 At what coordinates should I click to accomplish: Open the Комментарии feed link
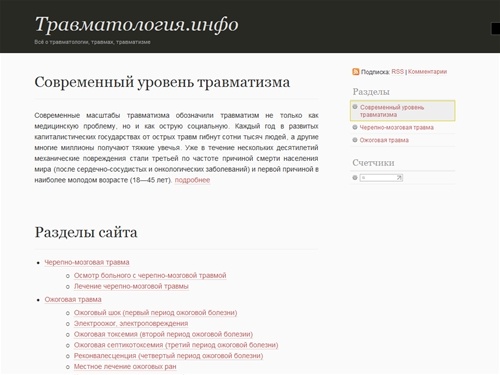[x=427, y=72]
